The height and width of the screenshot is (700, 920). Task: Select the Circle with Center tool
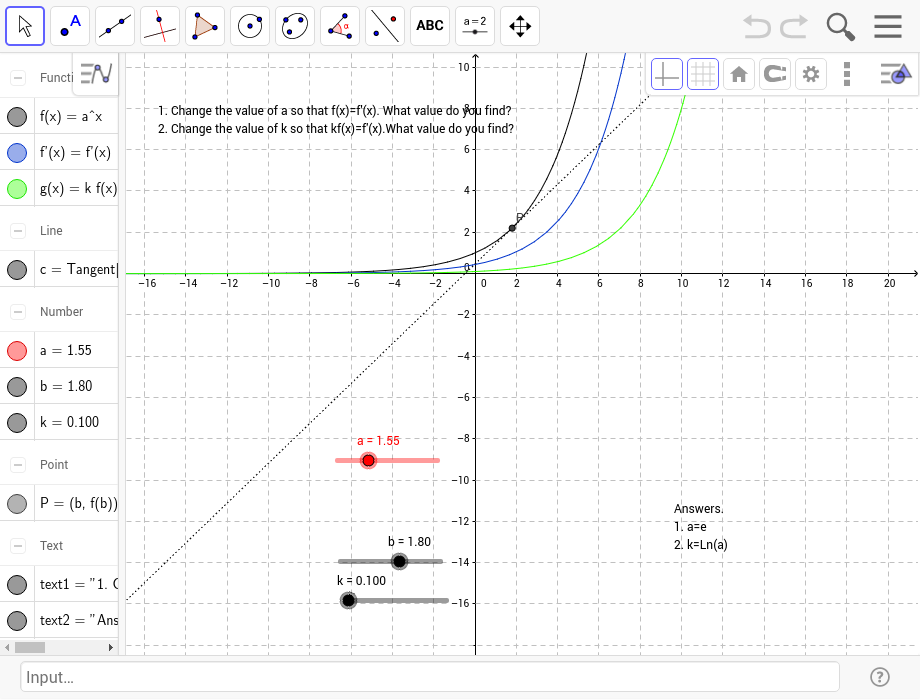click(x=249, y=25)
